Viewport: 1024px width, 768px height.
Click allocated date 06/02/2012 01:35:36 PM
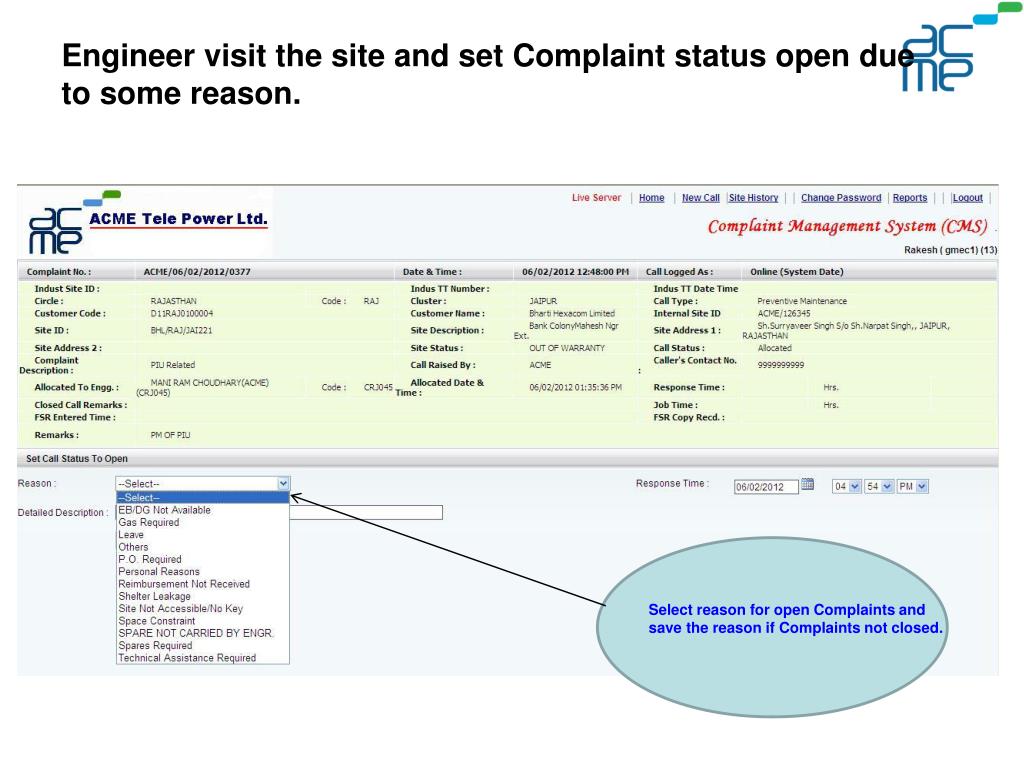[575, 387]
